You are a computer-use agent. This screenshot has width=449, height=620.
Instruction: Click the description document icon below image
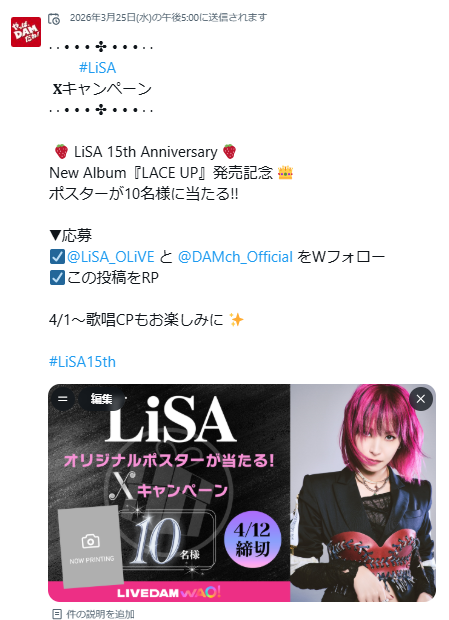coord(57,614)
